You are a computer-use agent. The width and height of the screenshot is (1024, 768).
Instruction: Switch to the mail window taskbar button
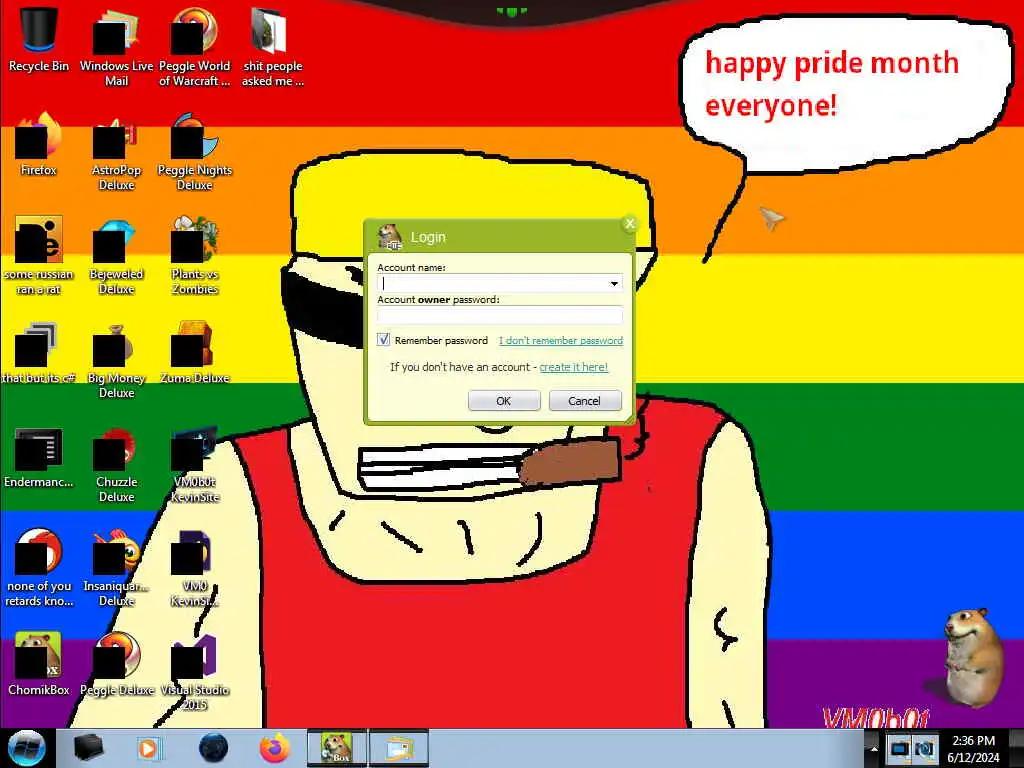tap(399, 748)
